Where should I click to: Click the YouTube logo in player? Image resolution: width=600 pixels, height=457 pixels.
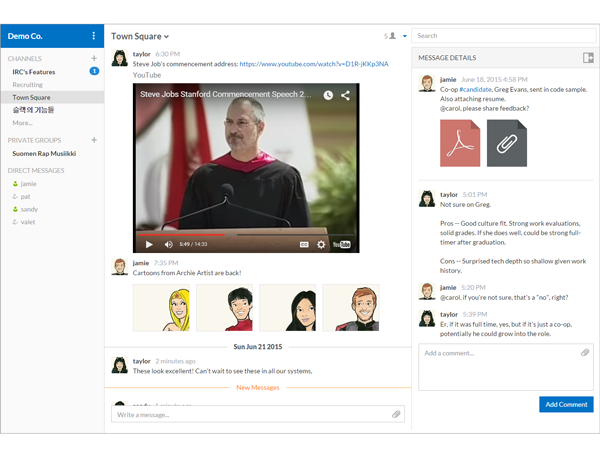pos(341,245)
